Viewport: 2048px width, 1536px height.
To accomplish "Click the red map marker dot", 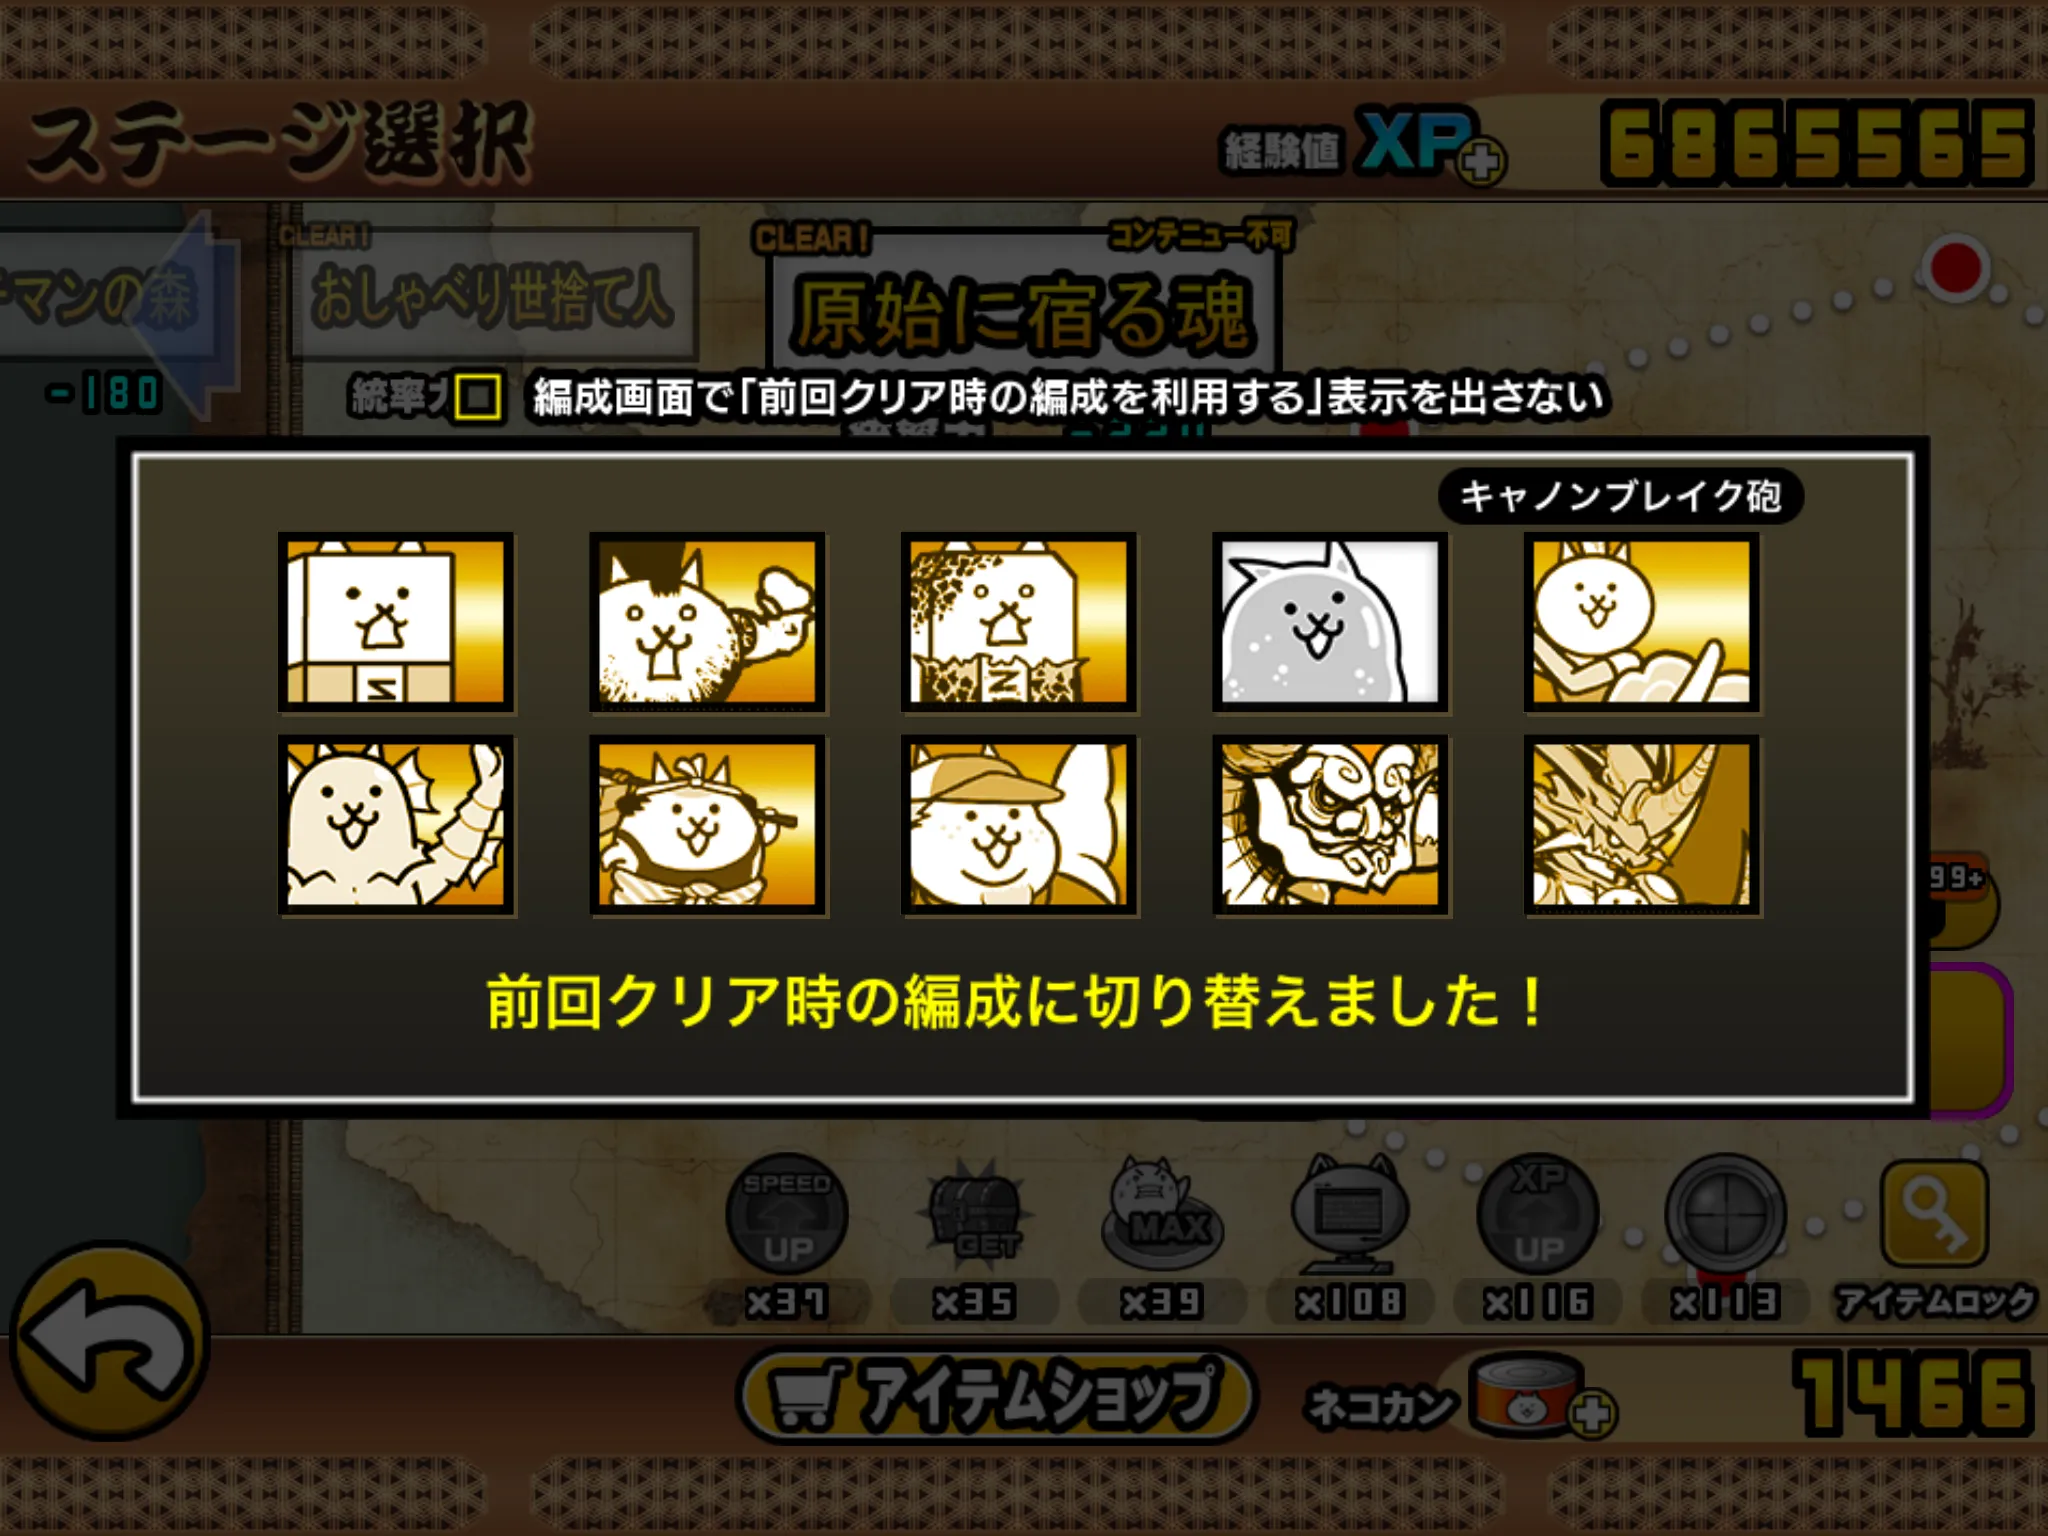I will [1955, 268].
